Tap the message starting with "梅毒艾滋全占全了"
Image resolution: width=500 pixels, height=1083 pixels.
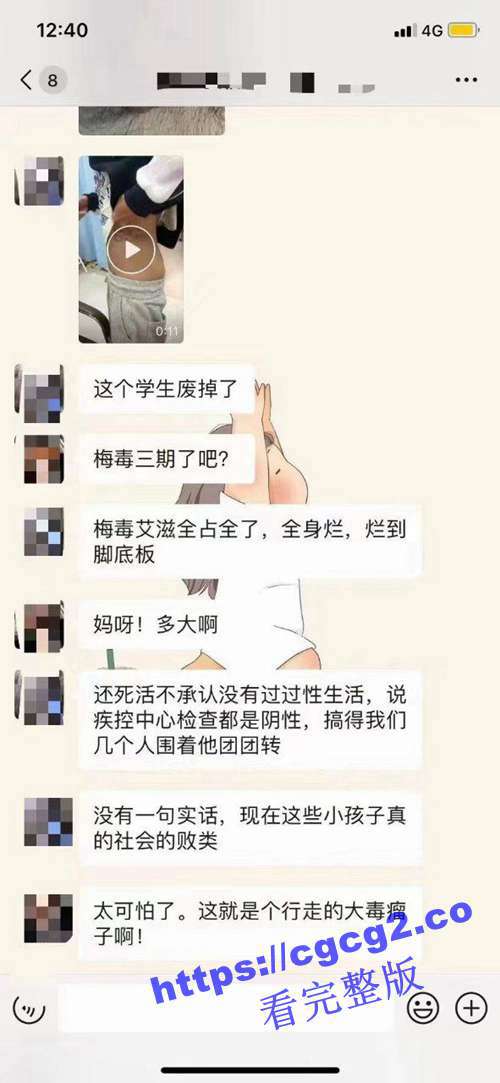point(250,543)
